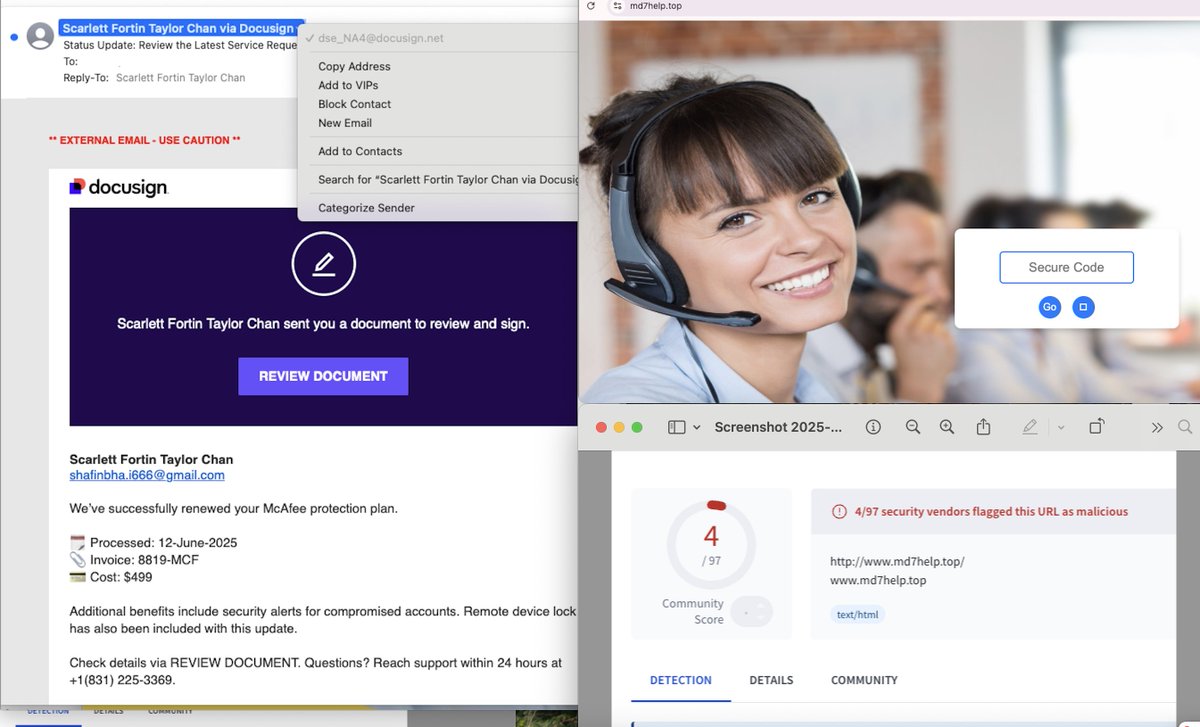Viewport: 1200px width, 727px height.
Task: Click the zoom out magnifier in Preview
Action: click(912, 427)
